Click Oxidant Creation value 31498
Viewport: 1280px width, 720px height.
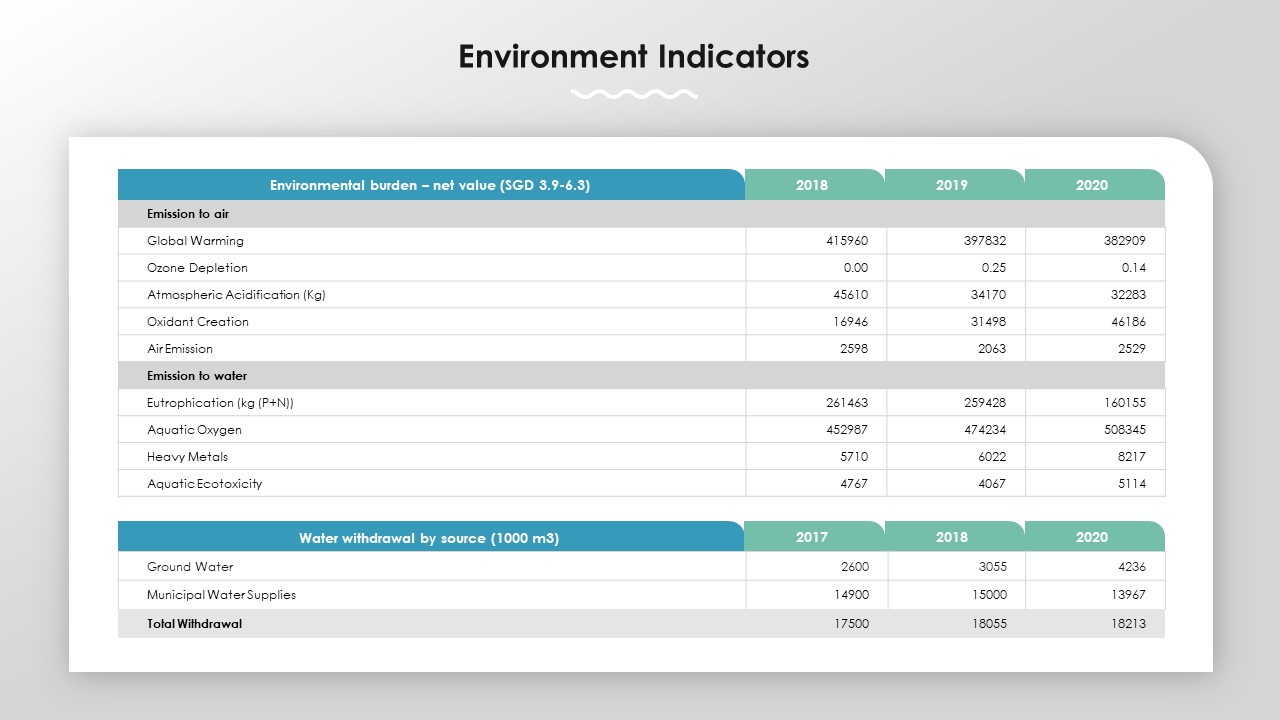(989, 322)
